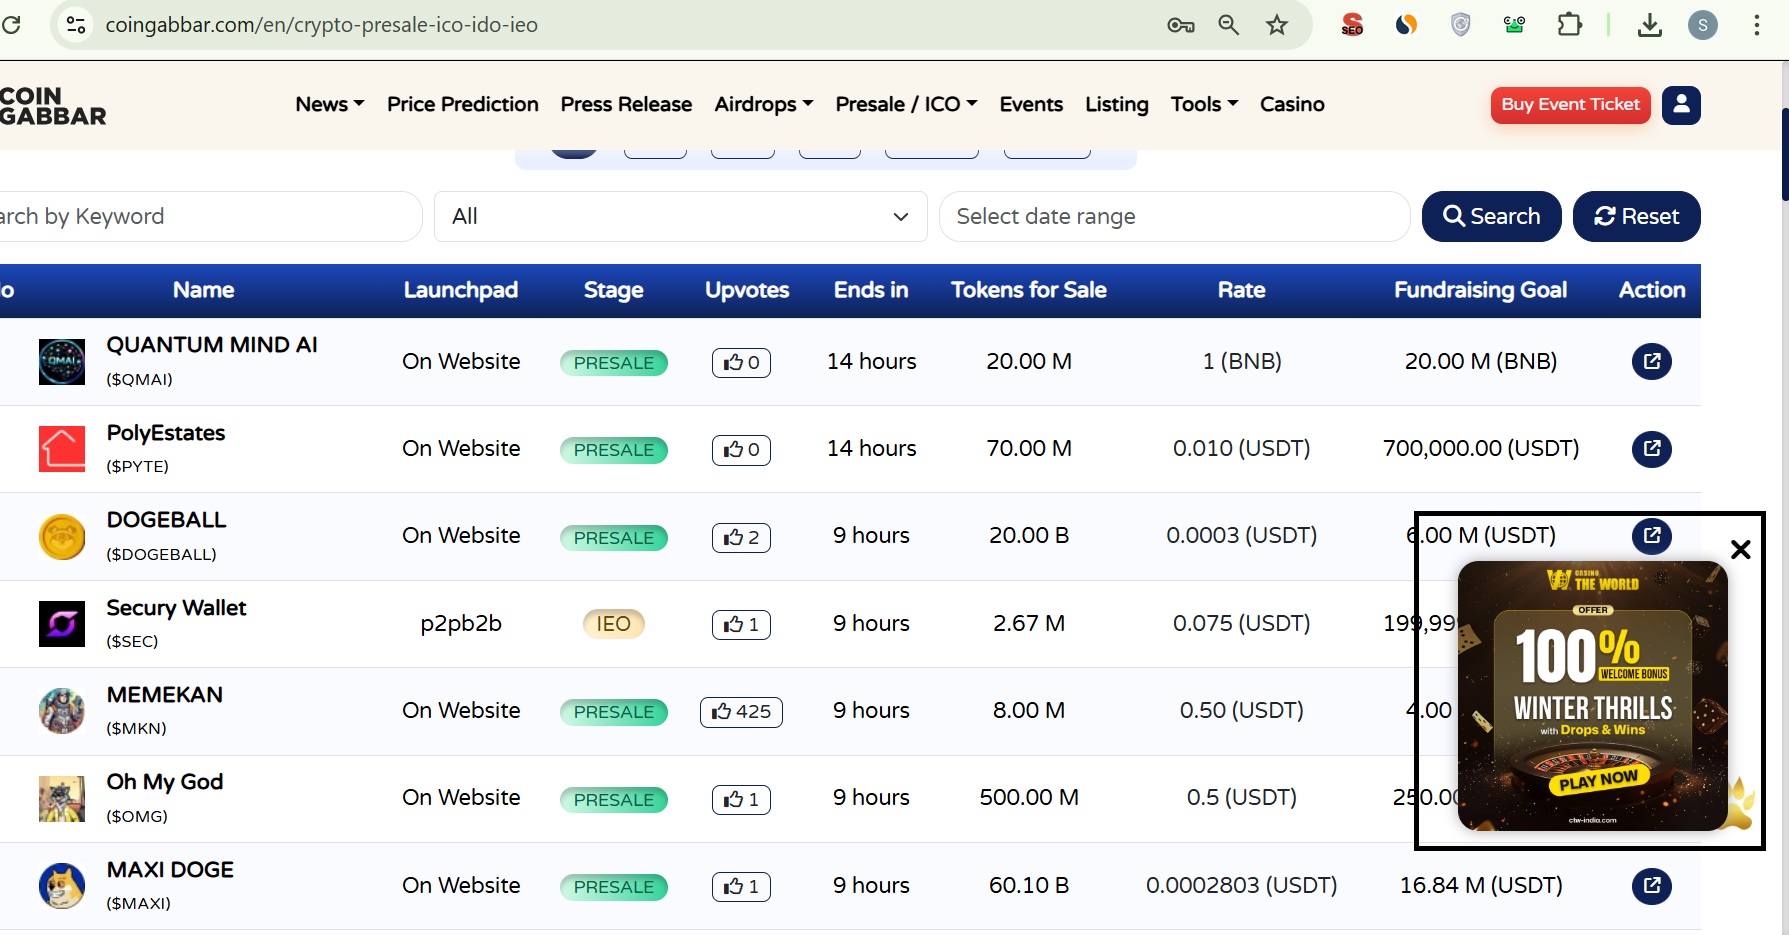Upvote the DOGEBALL presale
1789x935 pixels.
[x=741, y=537]
